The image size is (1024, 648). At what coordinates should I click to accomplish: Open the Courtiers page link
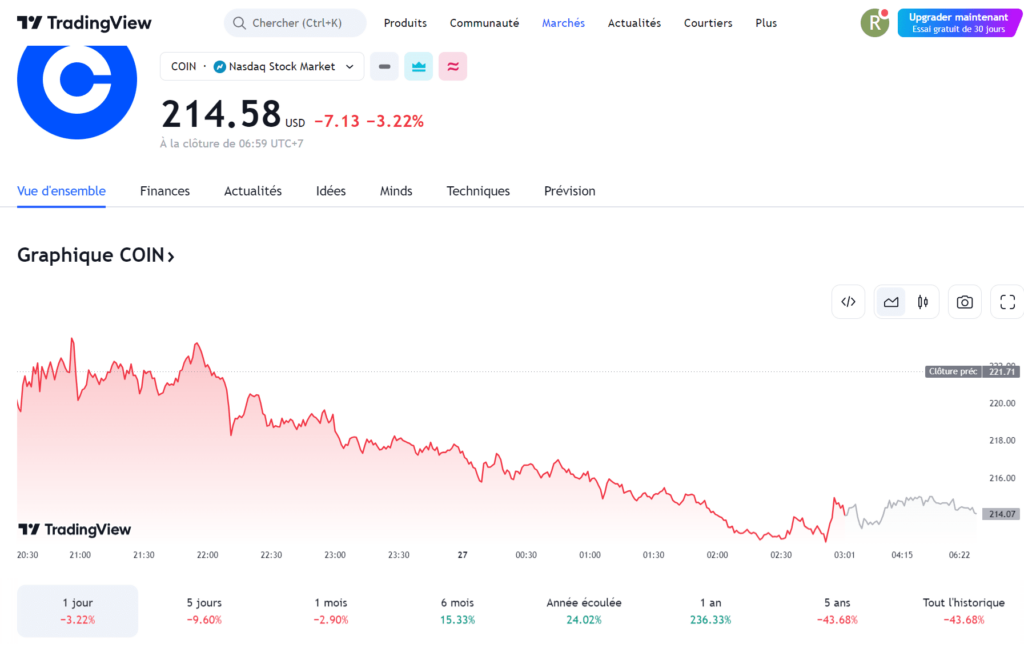pos(707,23)
